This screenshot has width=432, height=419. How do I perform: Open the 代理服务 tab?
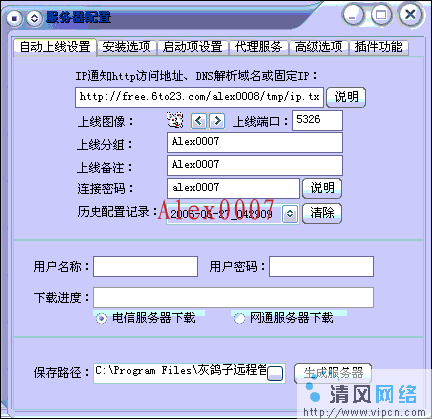click(258, 47)
